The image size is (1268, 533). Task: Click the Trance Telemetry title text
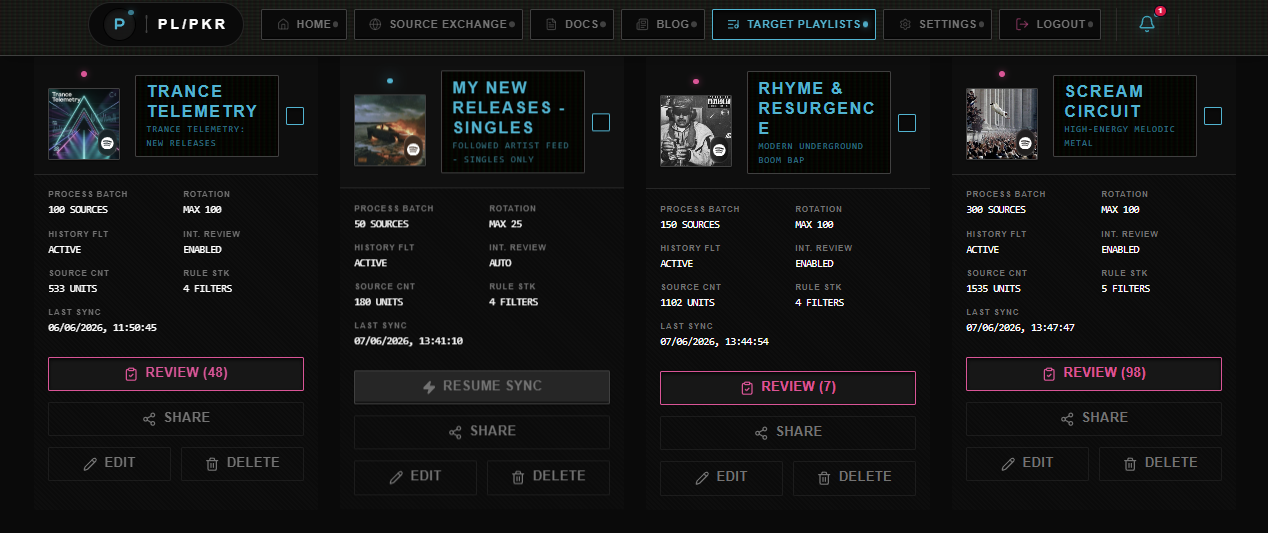pyautogui.click(x=202, y=101)
